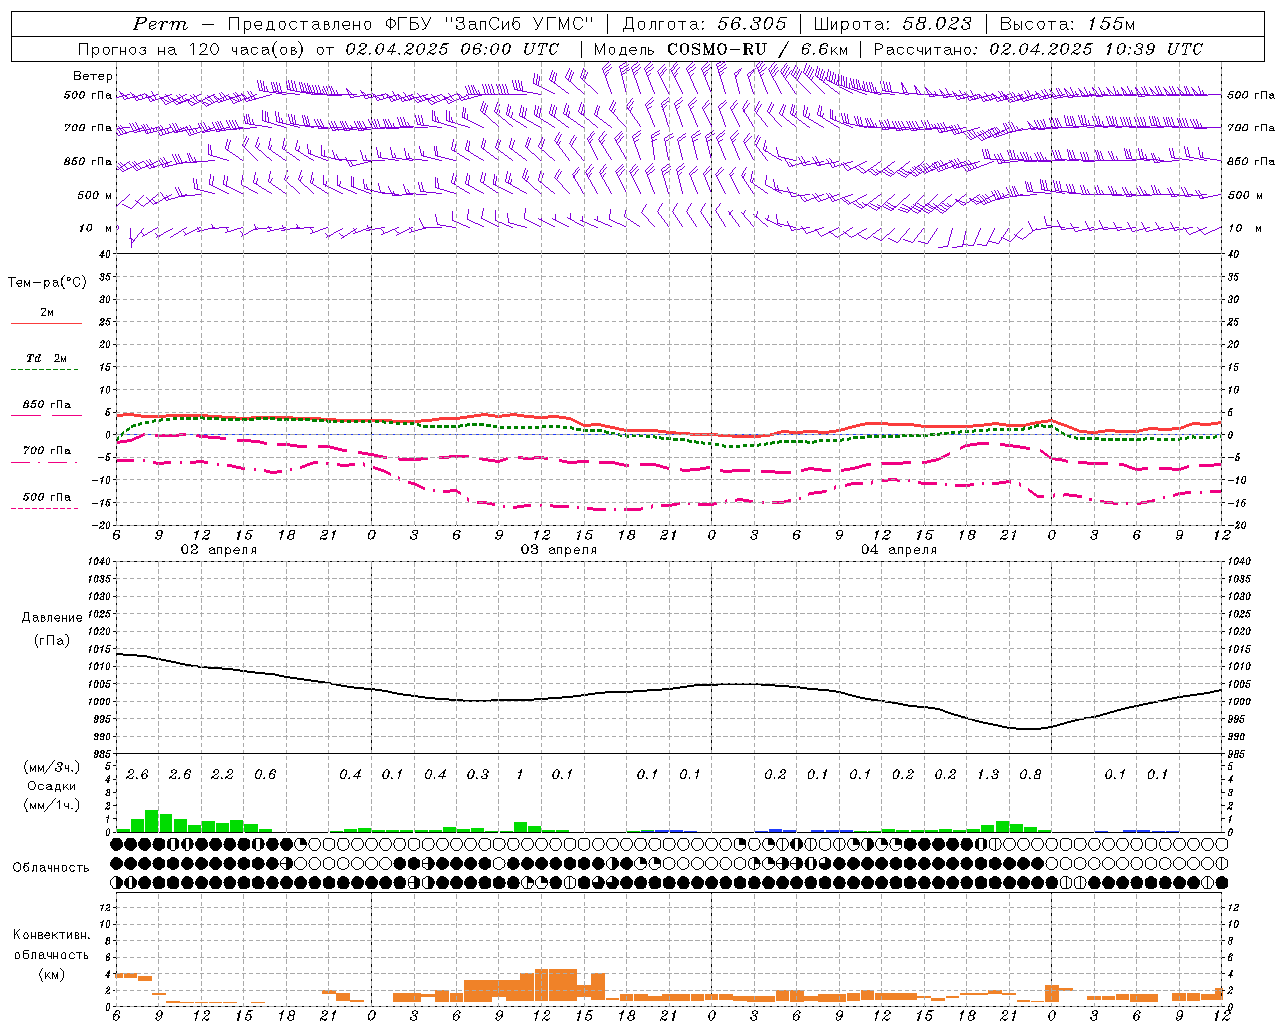Click the station name "Perm" in header

(x=160, y=24)
